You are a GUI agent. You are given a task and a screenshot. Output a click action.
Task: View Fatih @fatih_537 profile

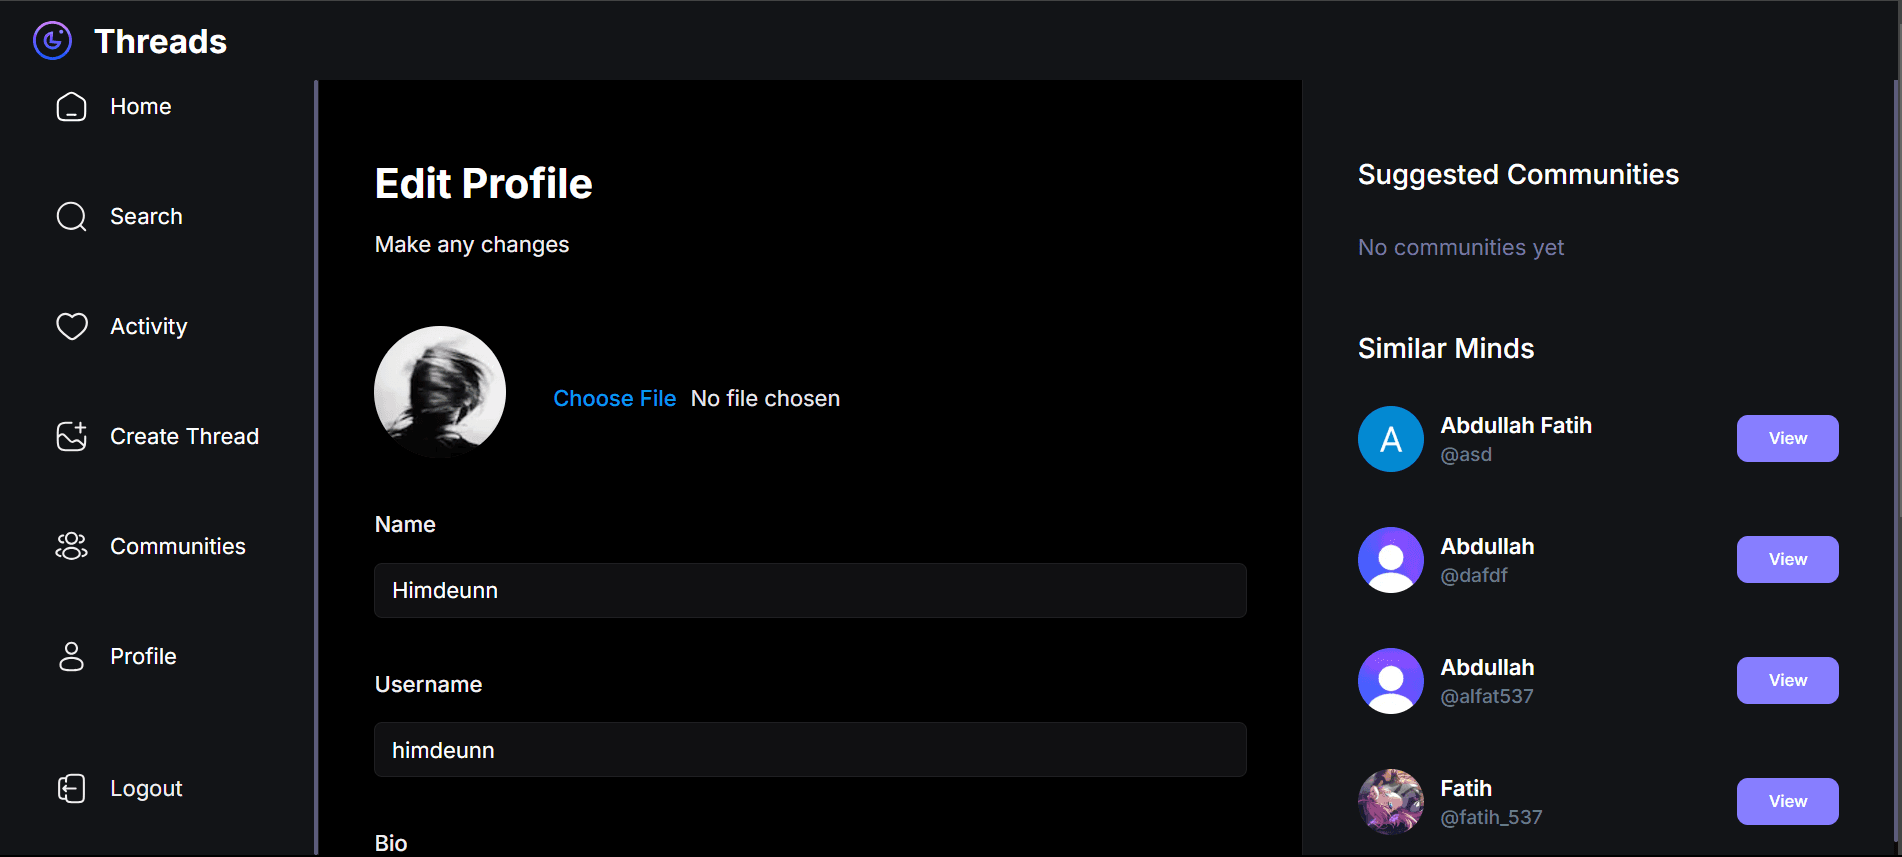click(x=1786, y=801)
